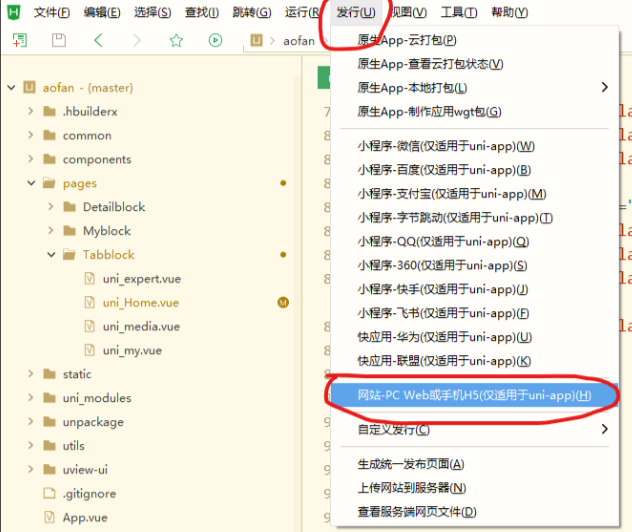Select 网站-PC Web或手机H5 option

474,395
